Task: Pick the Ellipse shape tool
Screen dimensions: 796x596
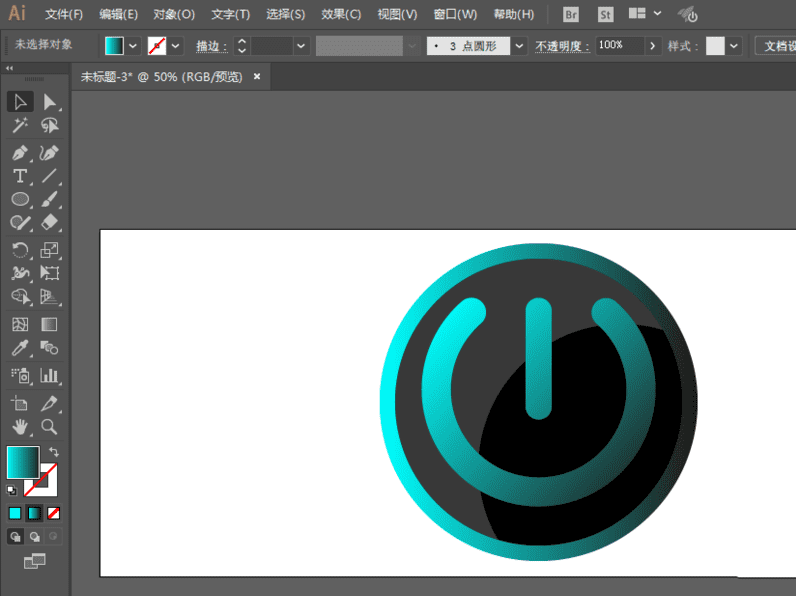Action: [x=20, y=200]
